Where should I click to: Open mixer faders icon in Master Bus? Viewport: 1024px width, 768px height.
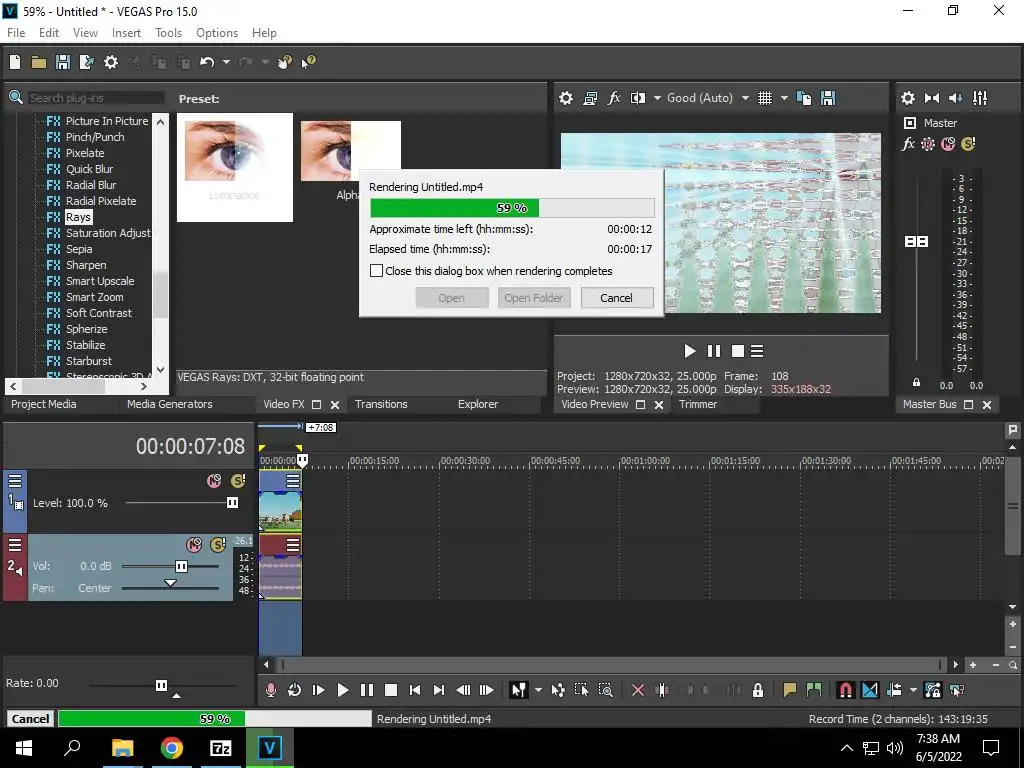[x=980, y=98]
